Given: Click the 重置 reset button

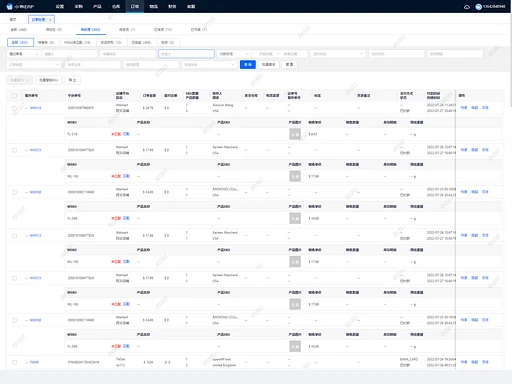Looking at the screenshot, I should click(x=289, y=64).
